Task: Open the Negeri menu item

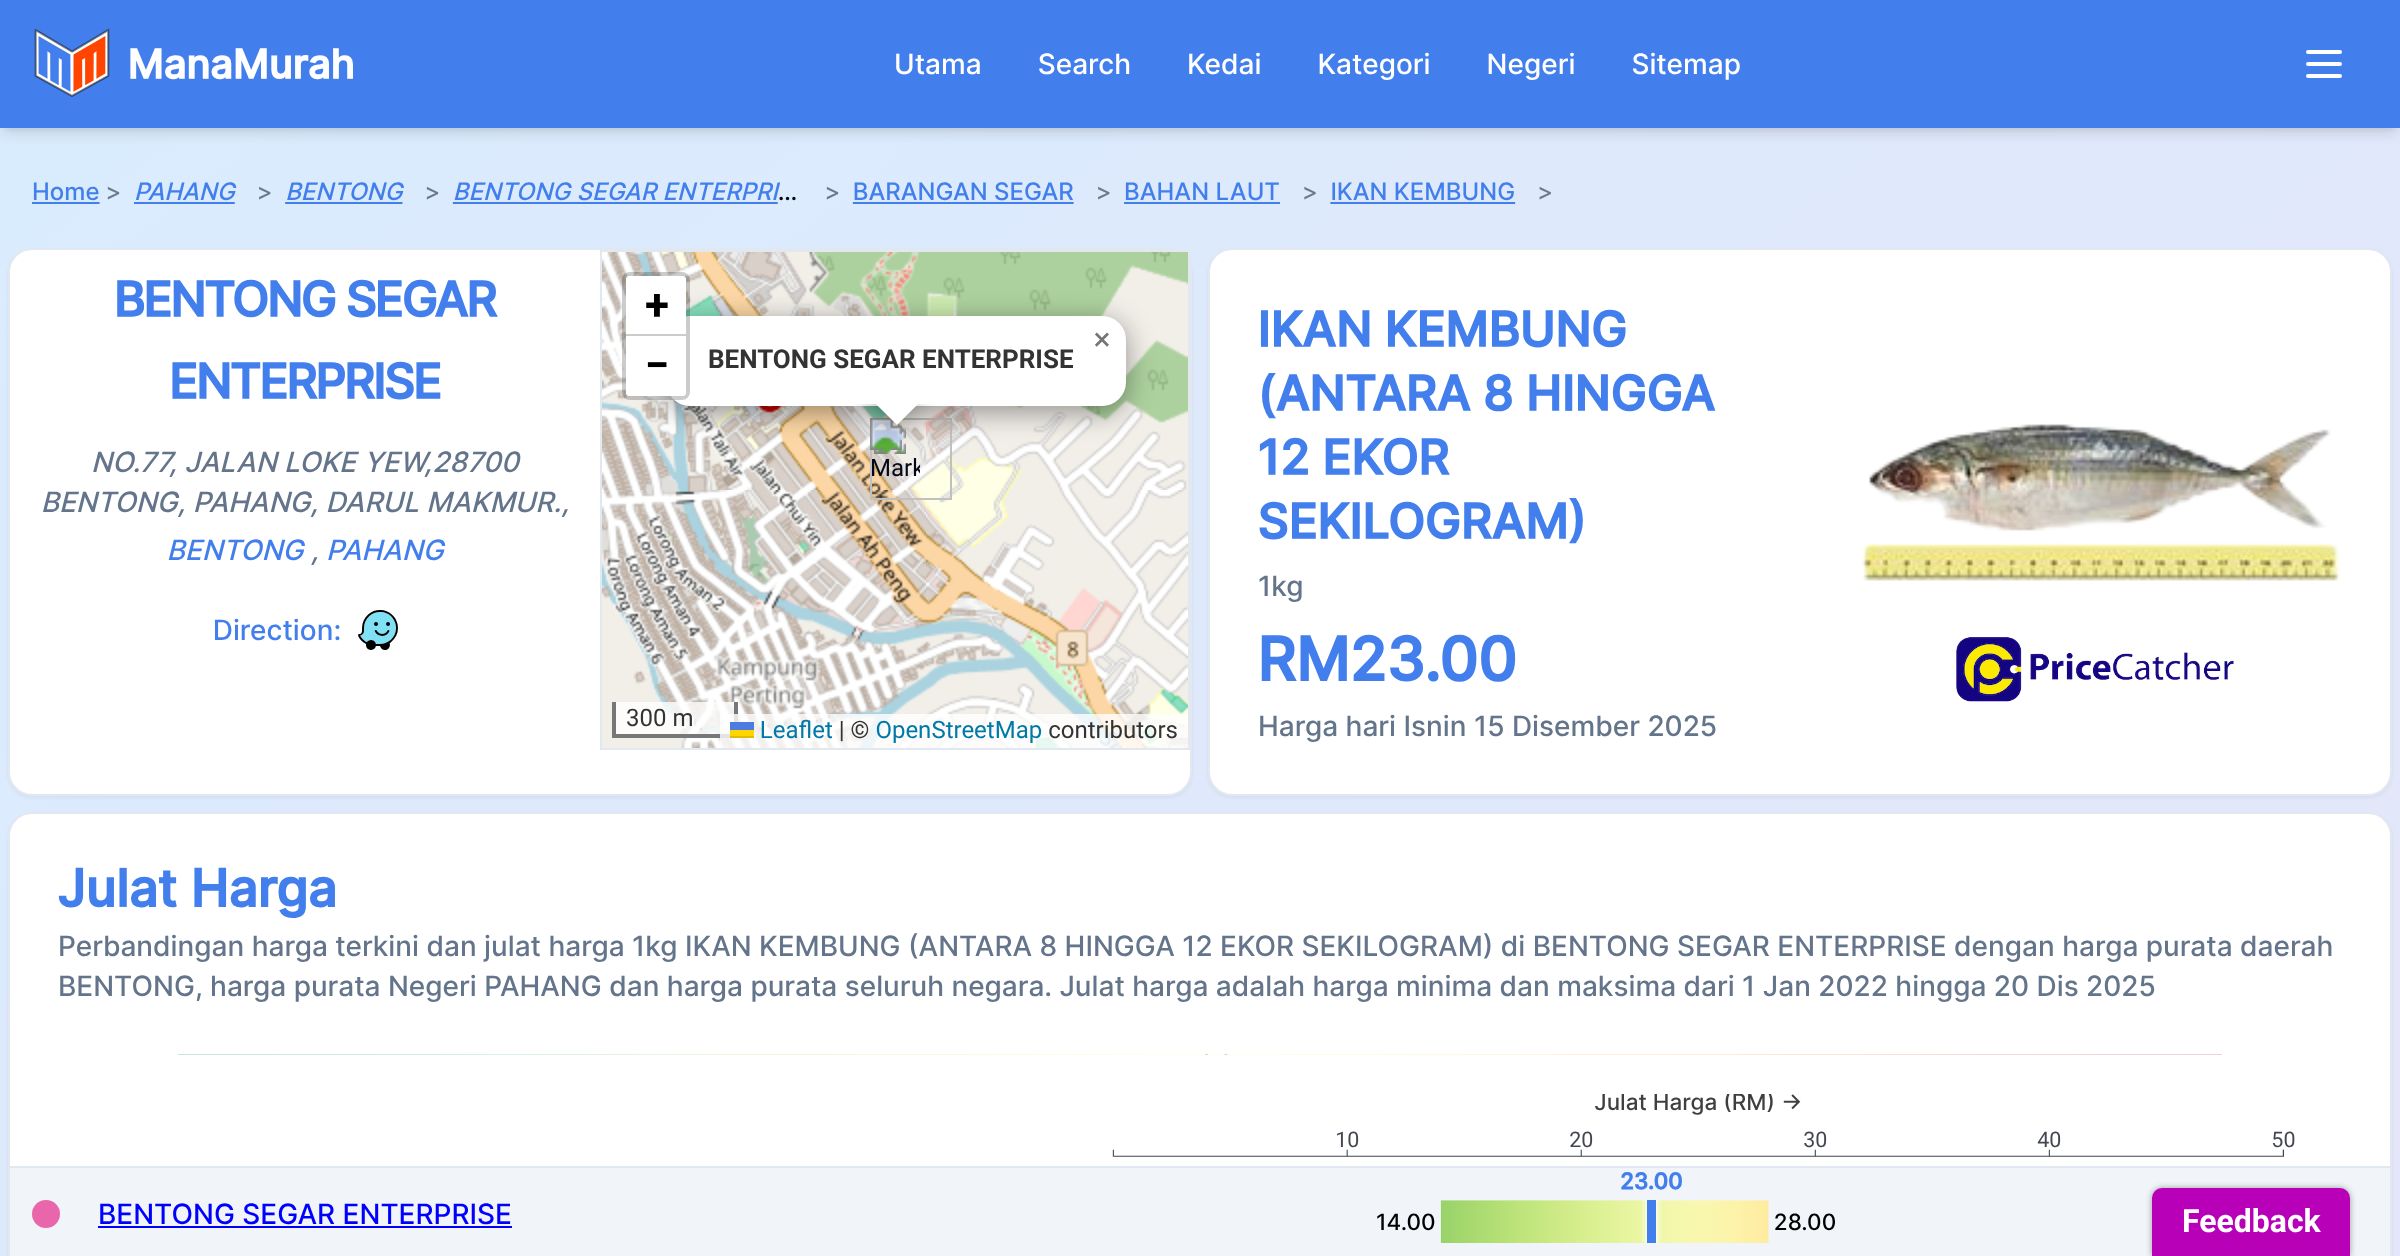Action: 1530,64
